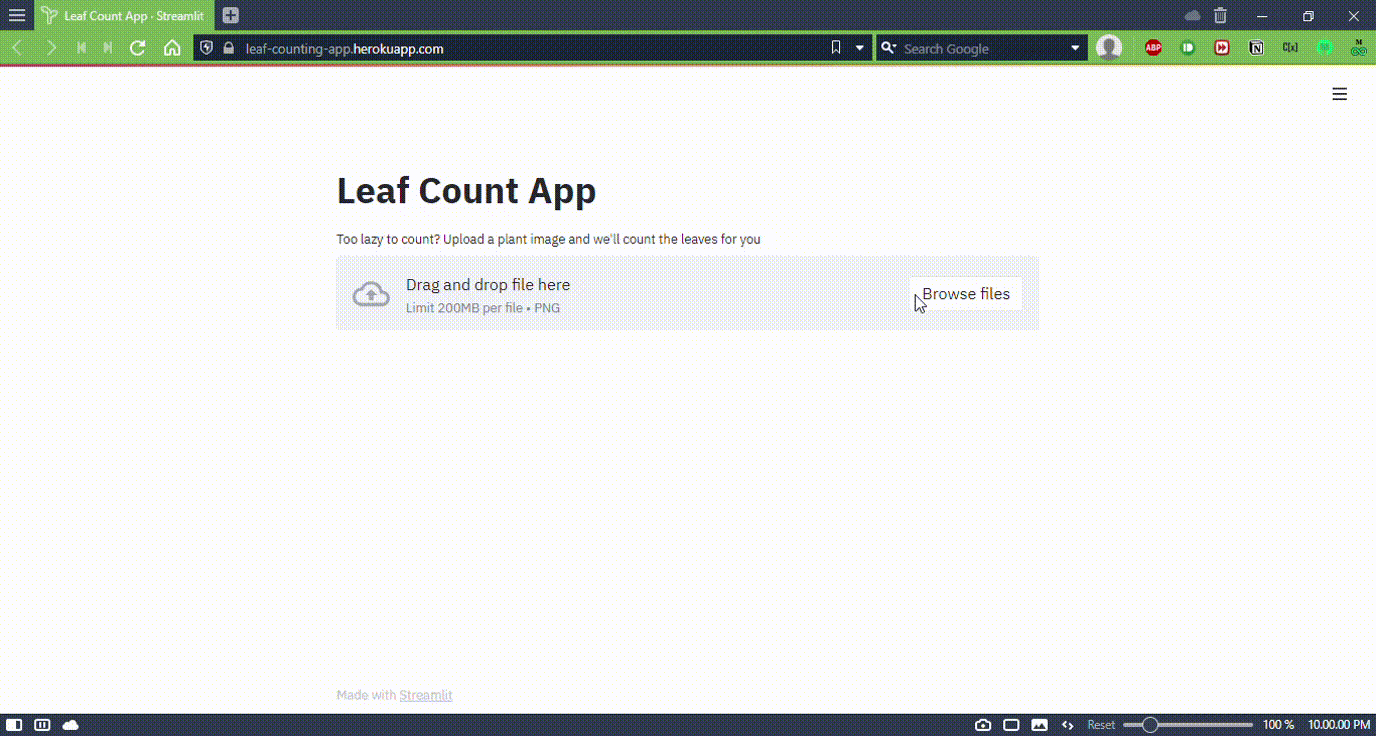This screenshot has width=1376, height=736.
Task: Click the Browse files button
Action: coord(966,294)
